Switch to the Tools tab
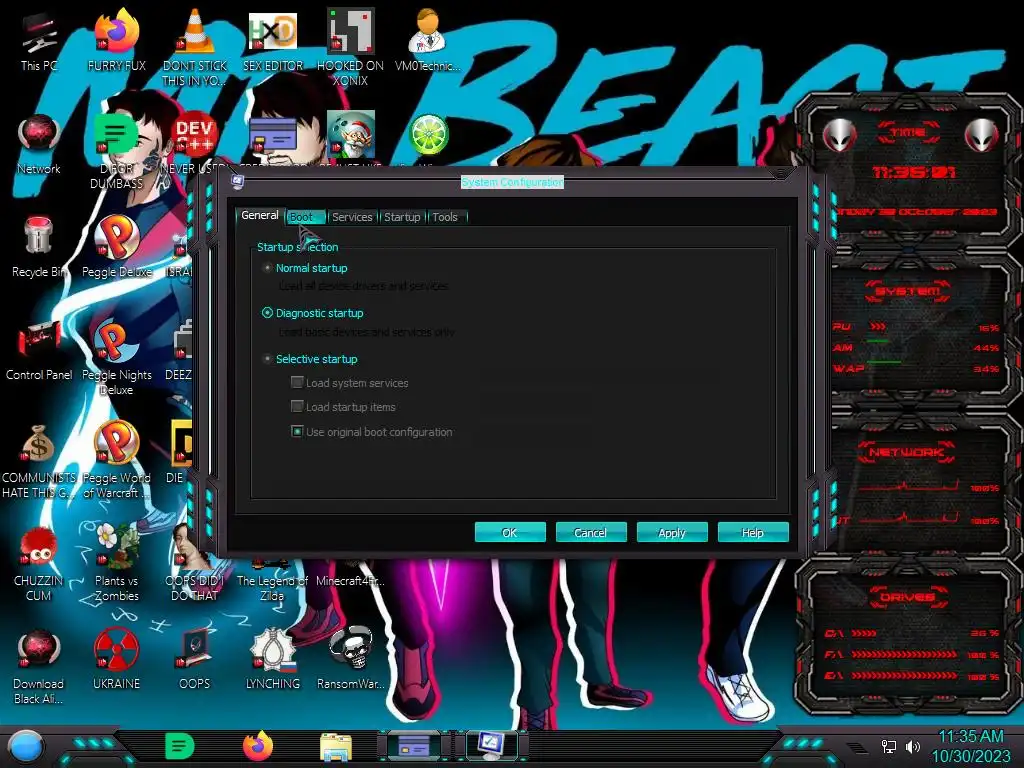This screenshot has width=1024, height=768. (x=445, y=217)
